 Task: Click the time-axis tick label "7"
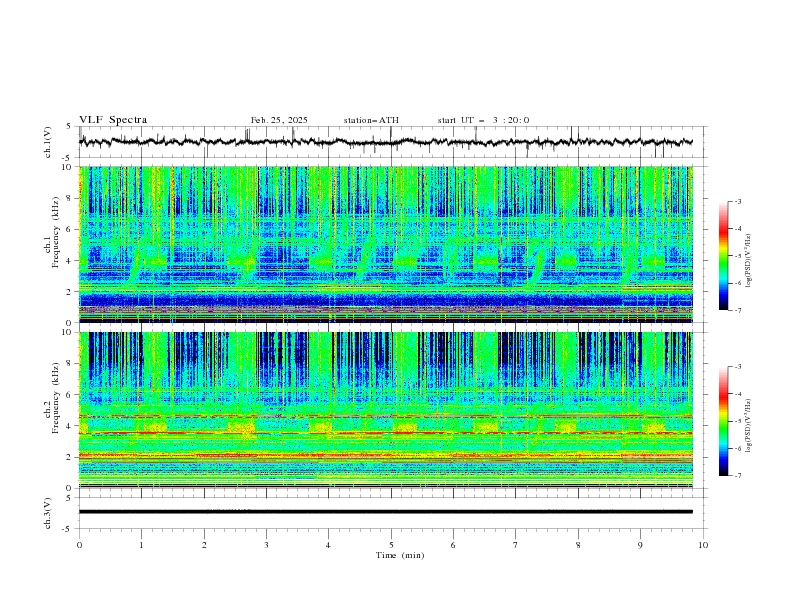[x=516, y=545]
